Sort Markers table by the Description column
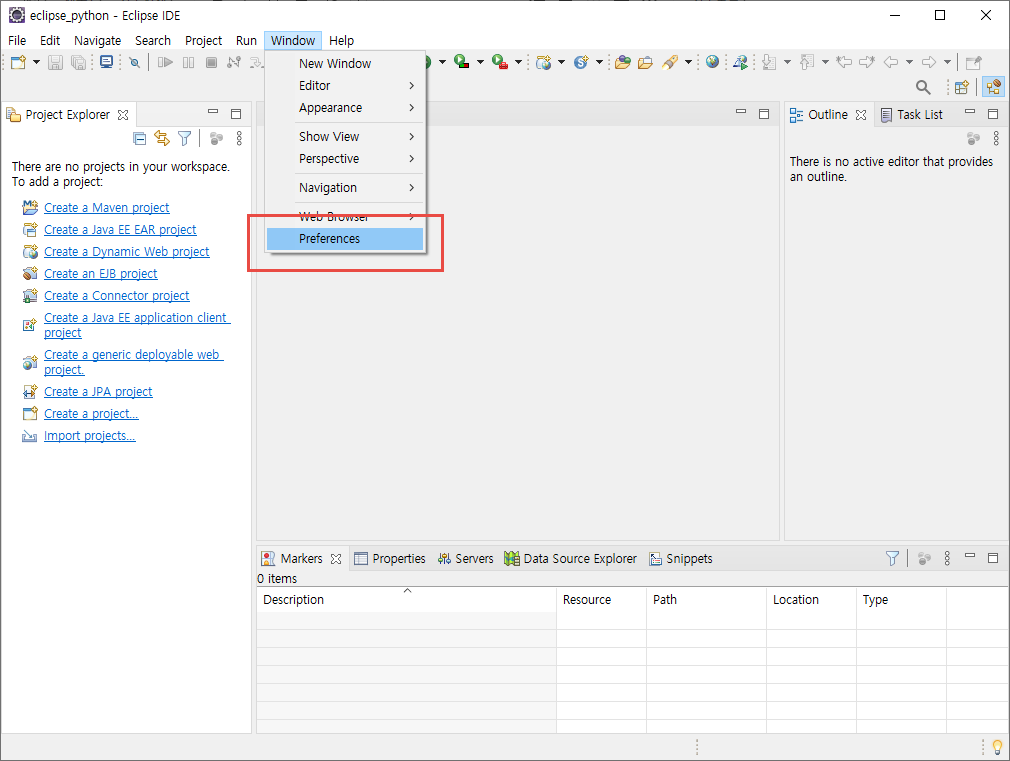The height and width of the screenshot is (761, 1010). pos(406,599)
